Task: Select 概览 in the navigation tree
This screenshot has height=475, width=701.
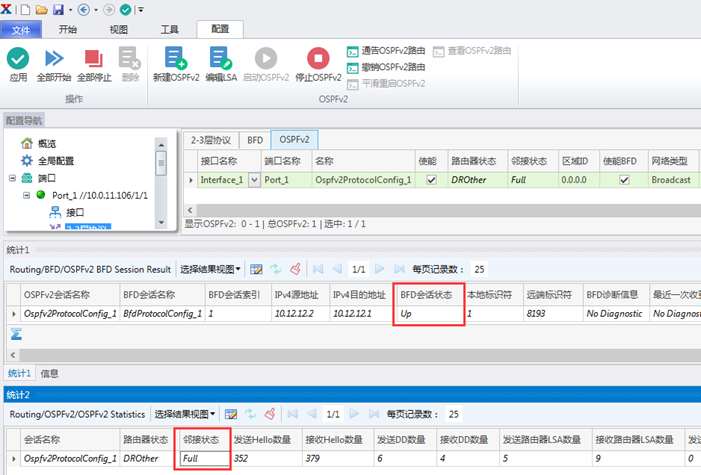Action: (x=46, y=144)
